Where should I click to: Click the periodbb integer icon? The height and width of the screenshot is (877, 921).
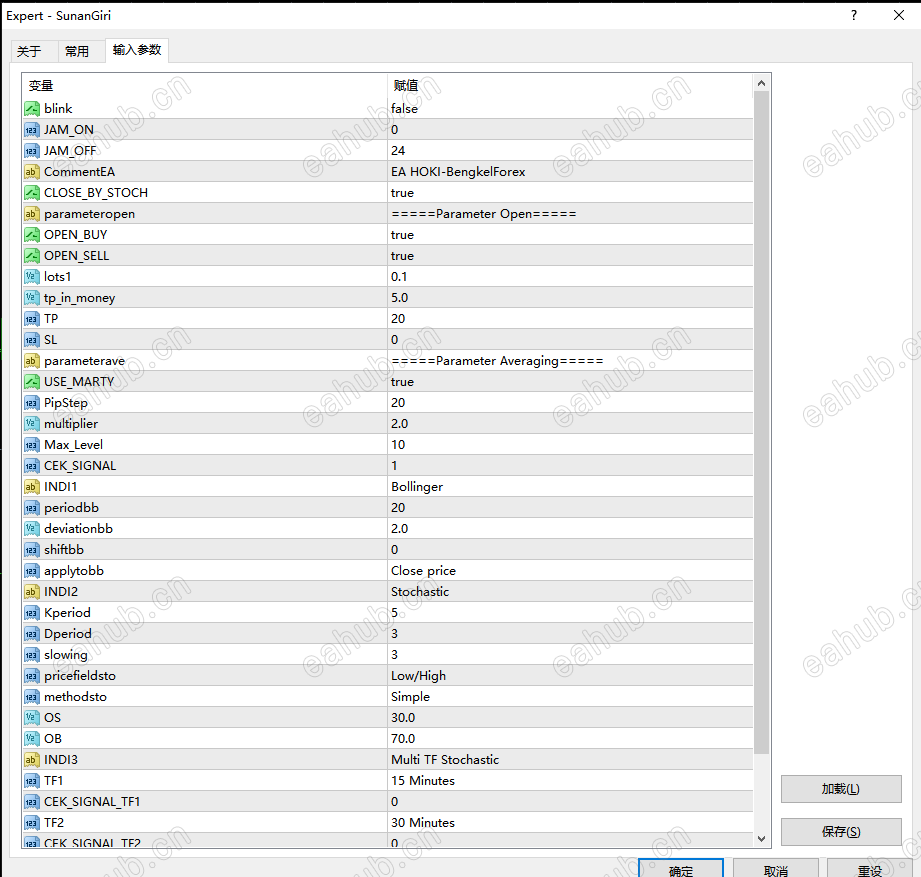(32, 508)
